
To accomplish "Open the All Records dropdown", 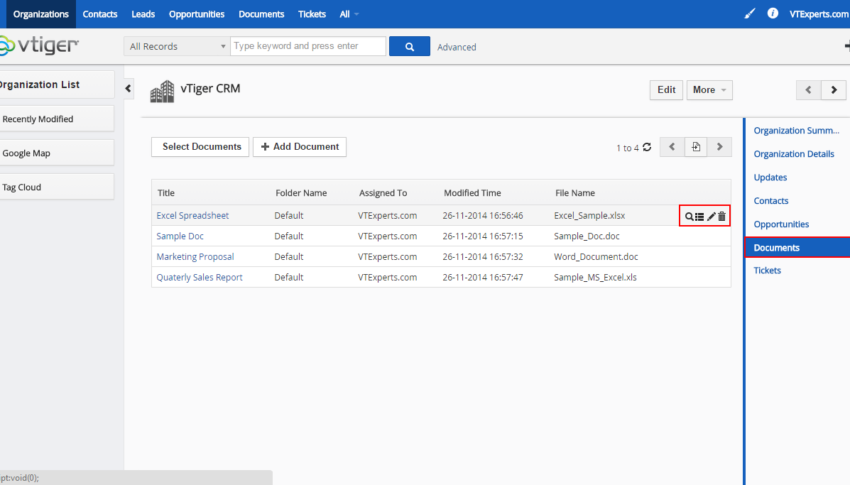I will (176, 47).
